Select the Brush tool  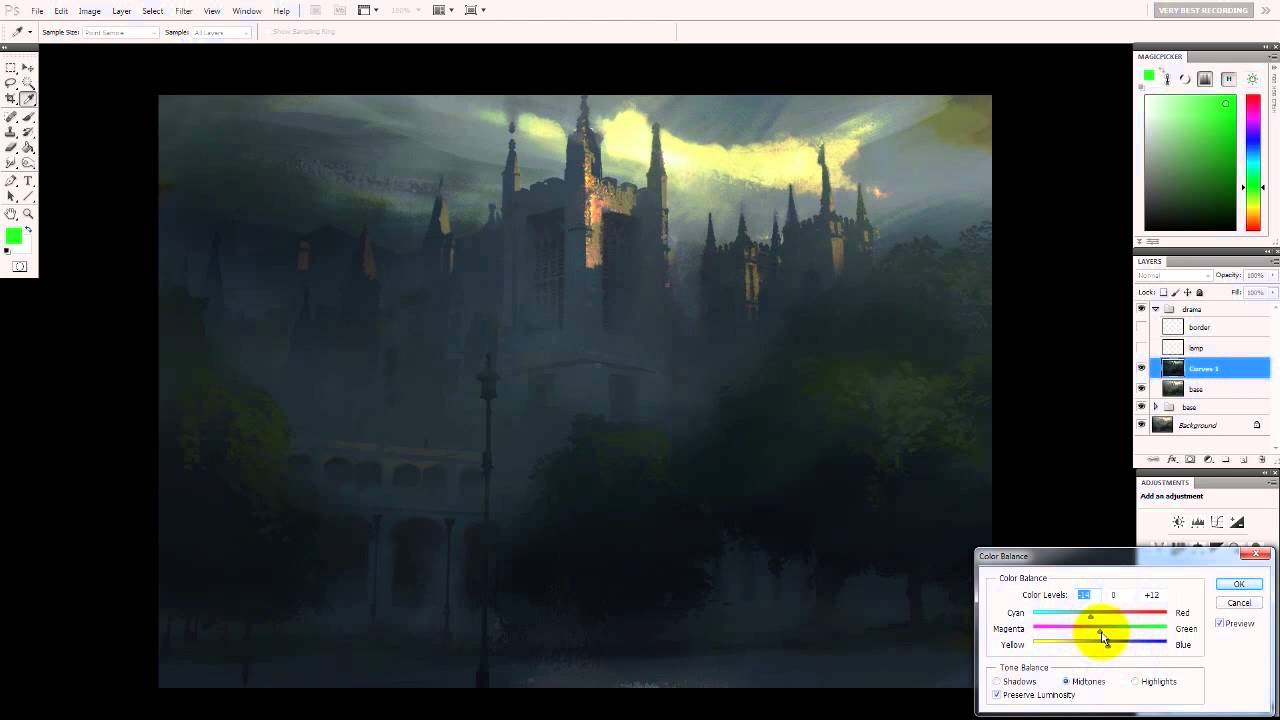pos(28,116)
